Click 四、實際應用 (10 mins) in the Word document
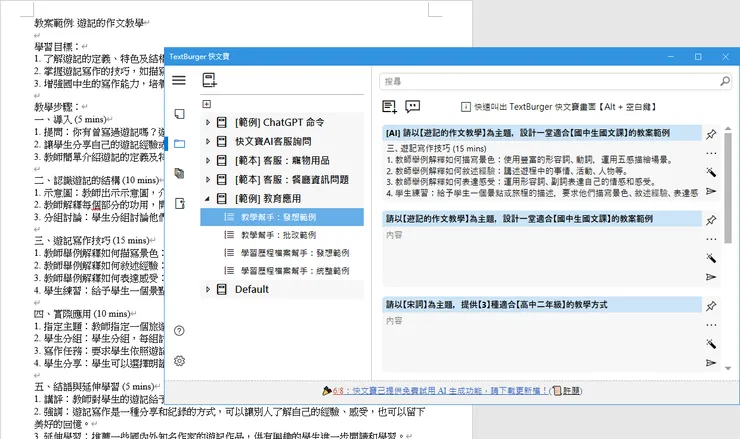The height and width of the screenshot is (439, 740). coord(82,313)
